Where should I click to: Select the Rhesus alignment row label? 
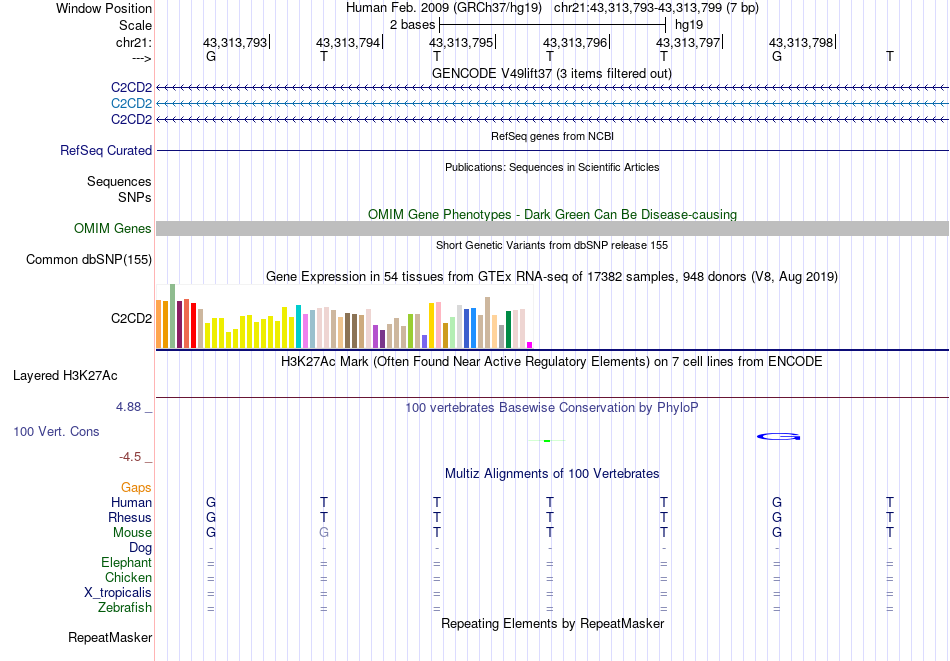pos(130,517)
